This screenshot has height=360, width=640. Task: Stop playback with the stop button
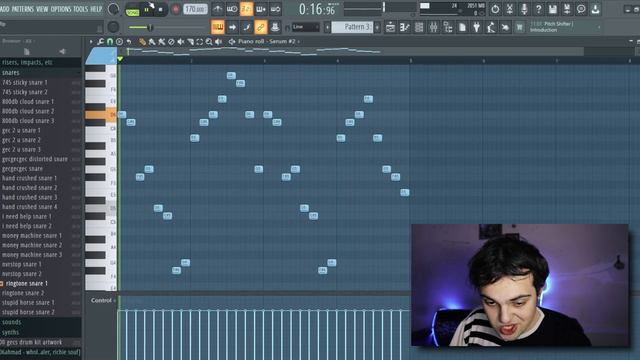pyautogui.click(x=160, y=9)
